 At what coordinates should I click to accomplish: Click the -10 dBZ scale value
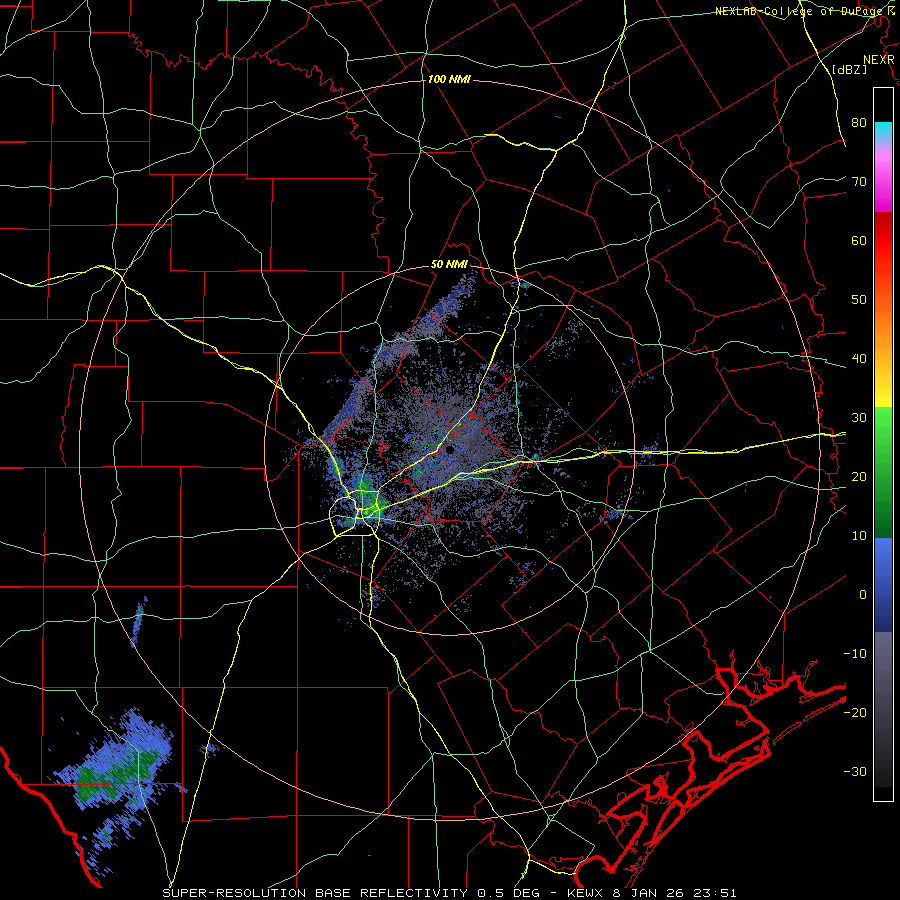[855, 653]
